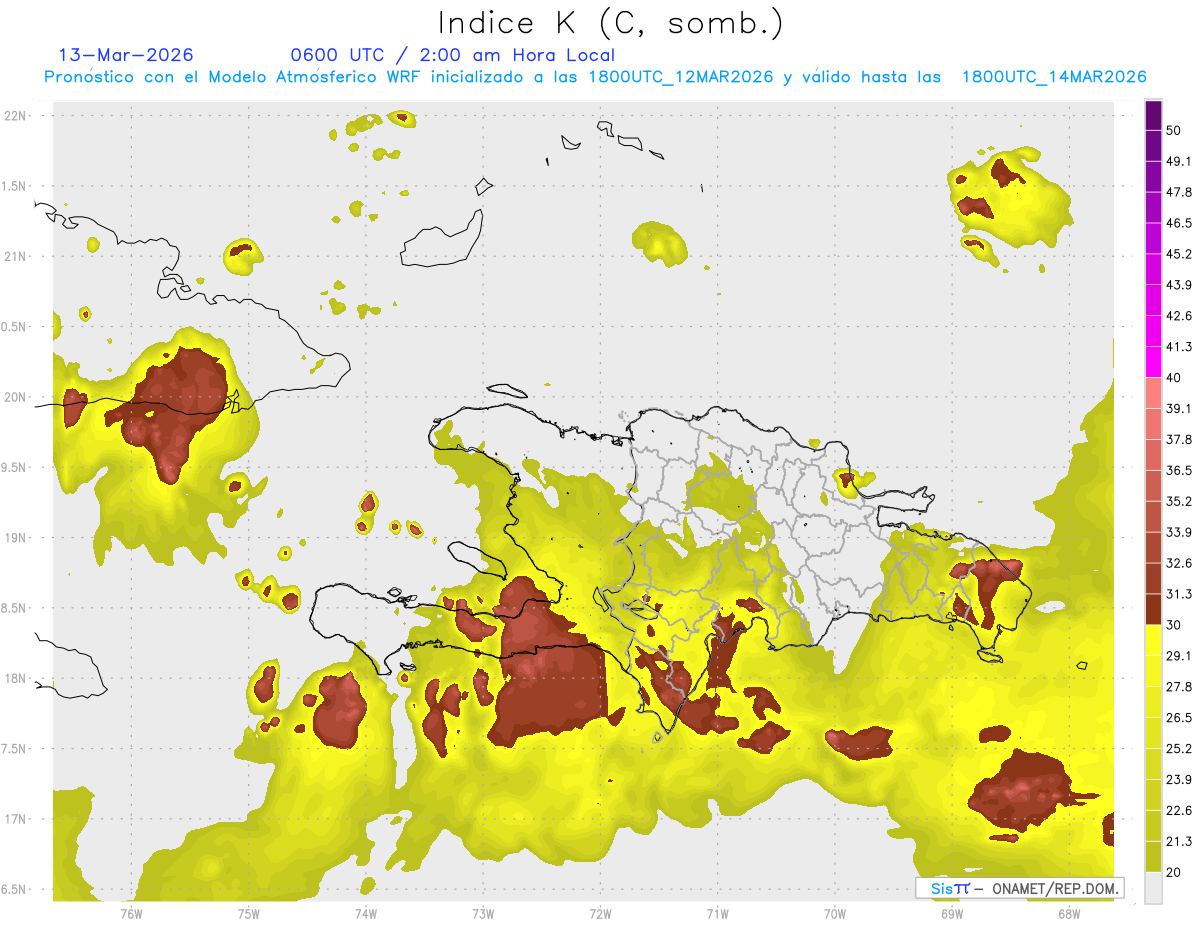Click colorbar label "30"
Viewport: 1200px width, 927px height.
[1174, 625]
